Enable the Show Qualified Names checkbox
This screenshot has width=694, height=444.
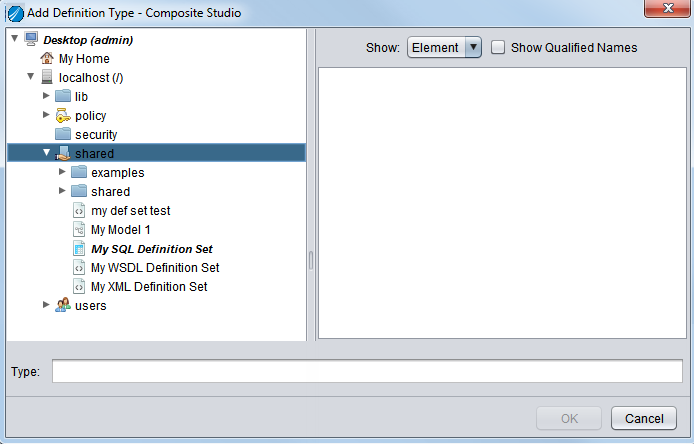498,47
